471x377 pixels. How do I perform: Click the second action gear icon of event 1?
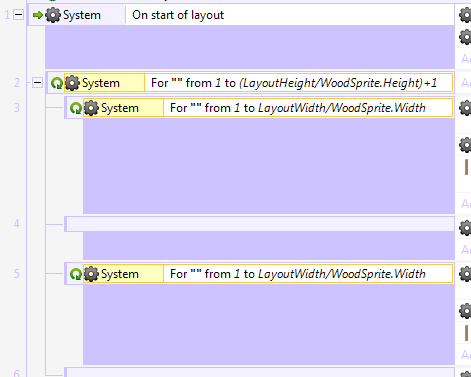[465, 36]
